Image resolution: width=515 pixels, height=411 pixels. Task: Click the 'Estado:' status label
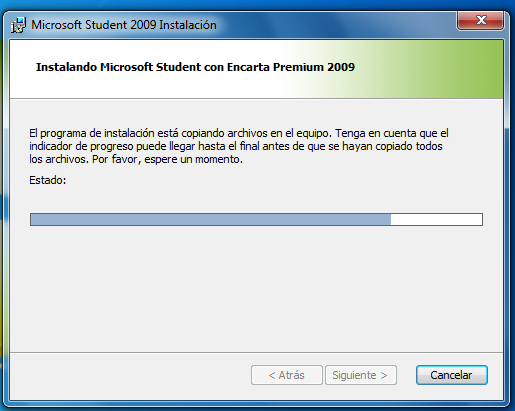[x=48, y=180]
